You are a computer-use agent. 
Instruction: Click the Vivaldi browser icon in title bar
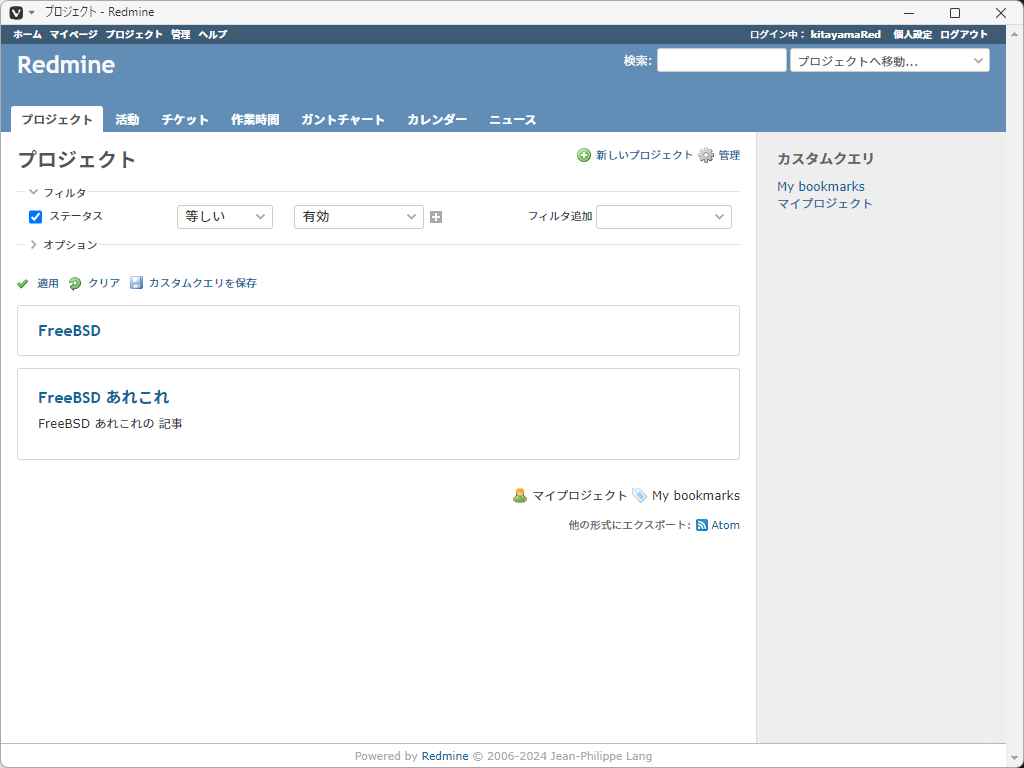pyautogui.click(x=16, y=12)
